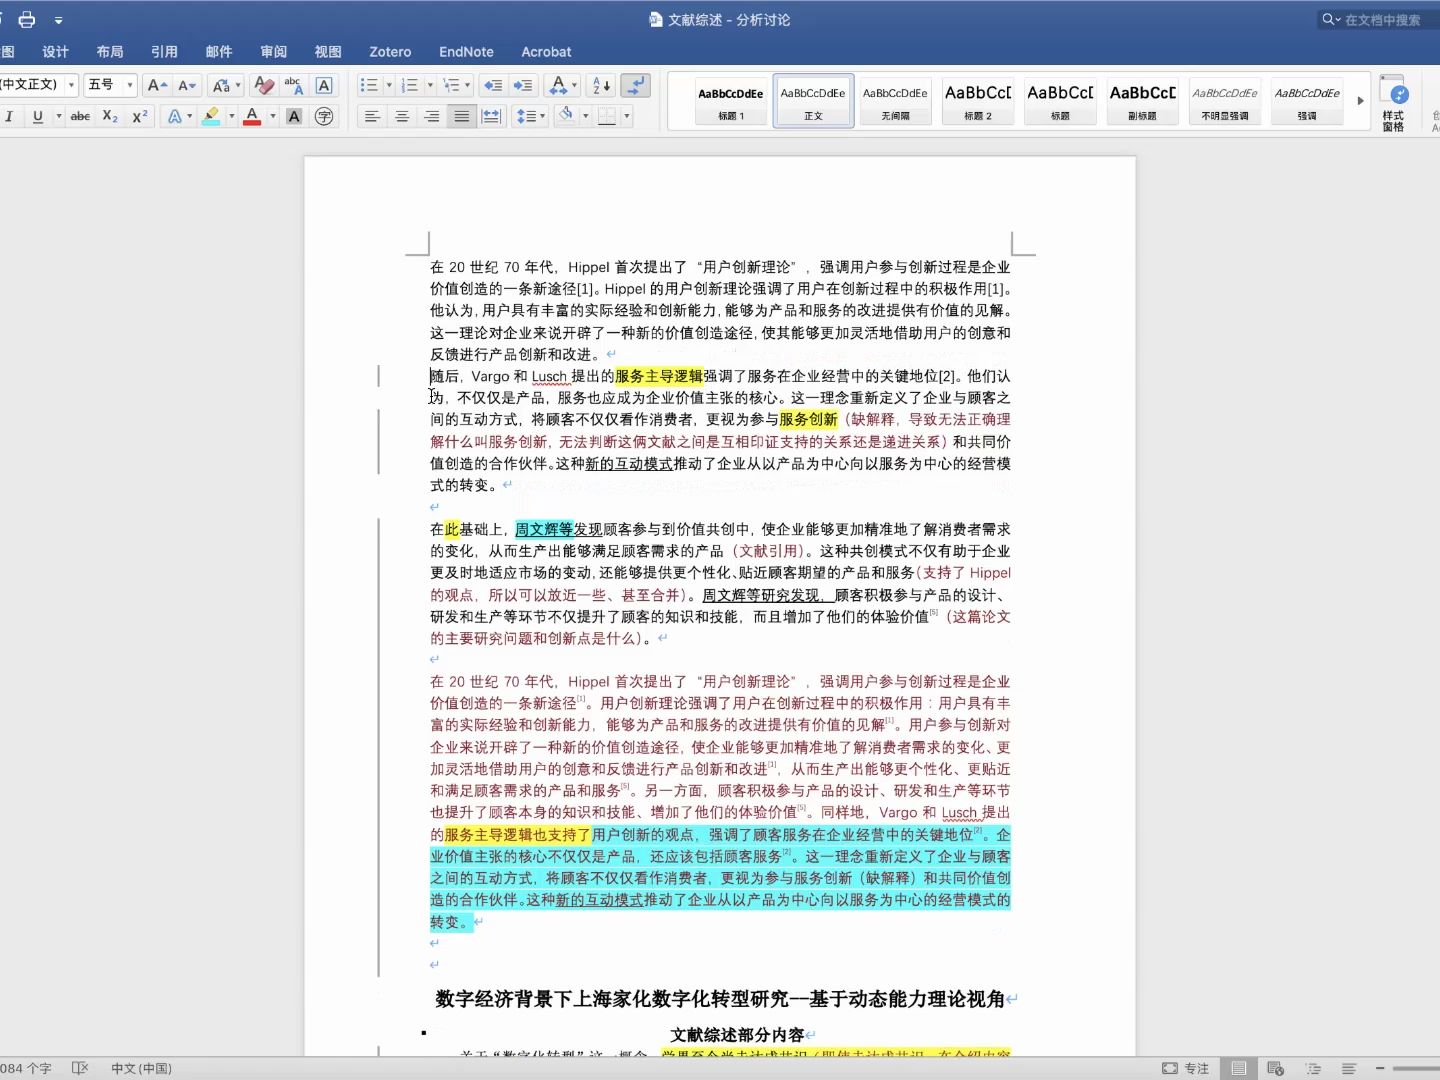Image resolution: width=1440 pixels, height=1080 pixels.
Task: Apply the 副标题 style
Action: [1142, 101]
